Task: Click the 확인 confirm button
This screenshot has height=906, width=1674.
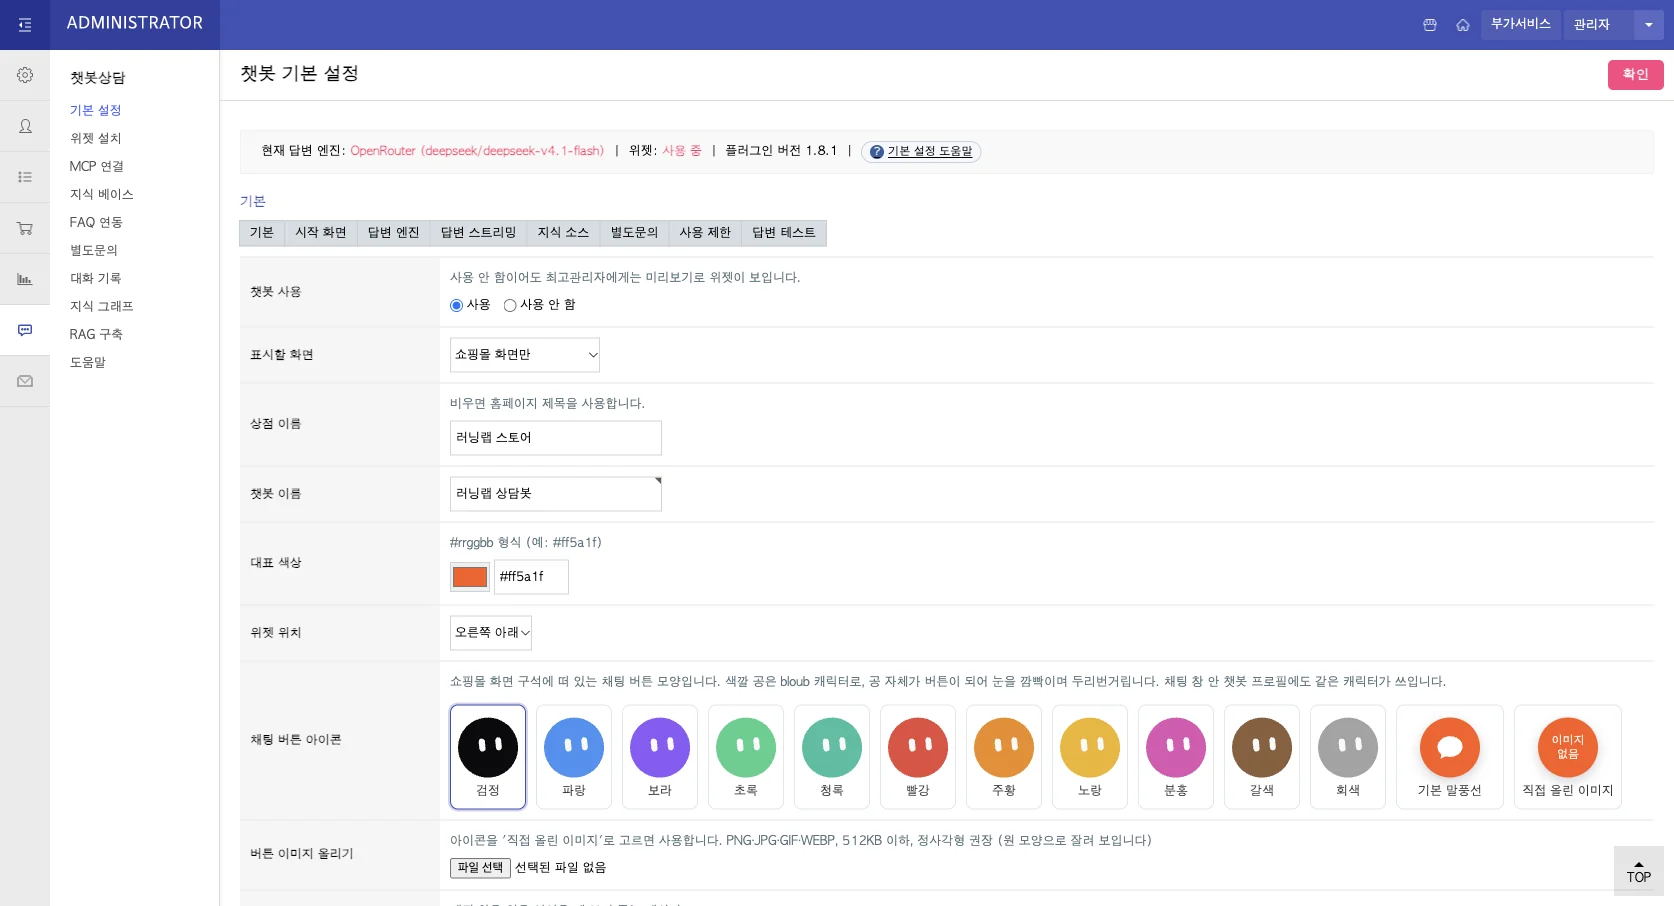Action: (1636, 75)
